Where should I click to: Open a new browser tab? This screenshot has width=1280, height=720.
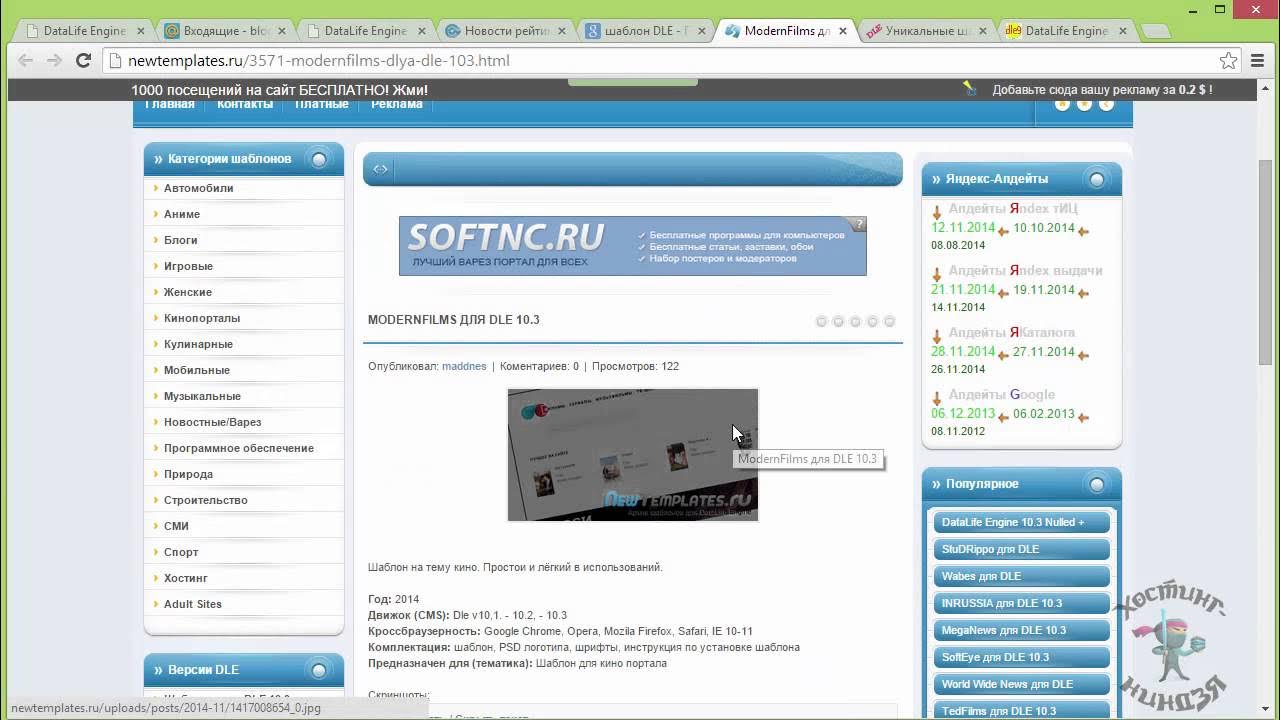pos(1155,31)
